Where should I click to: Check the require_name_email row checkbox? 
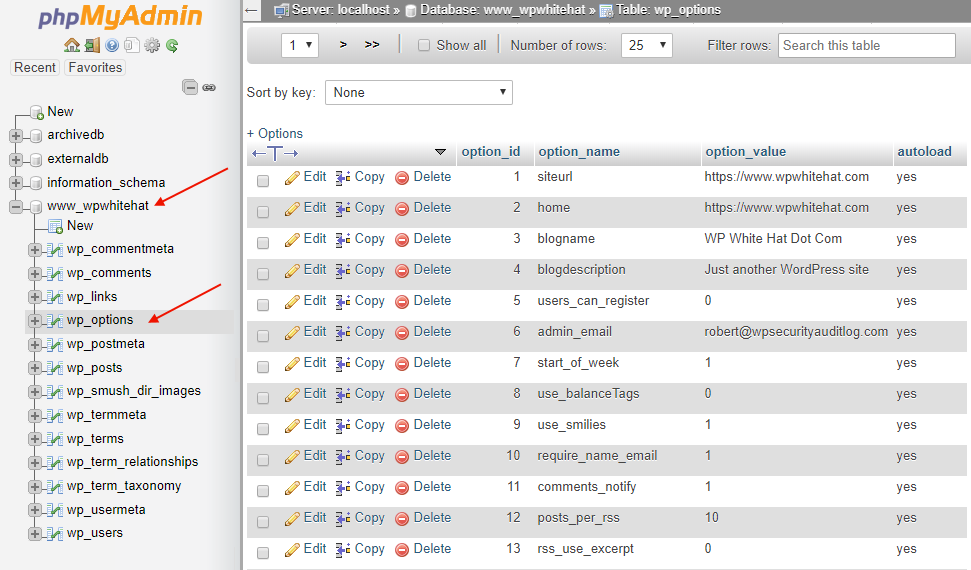(x=263, y=460)
